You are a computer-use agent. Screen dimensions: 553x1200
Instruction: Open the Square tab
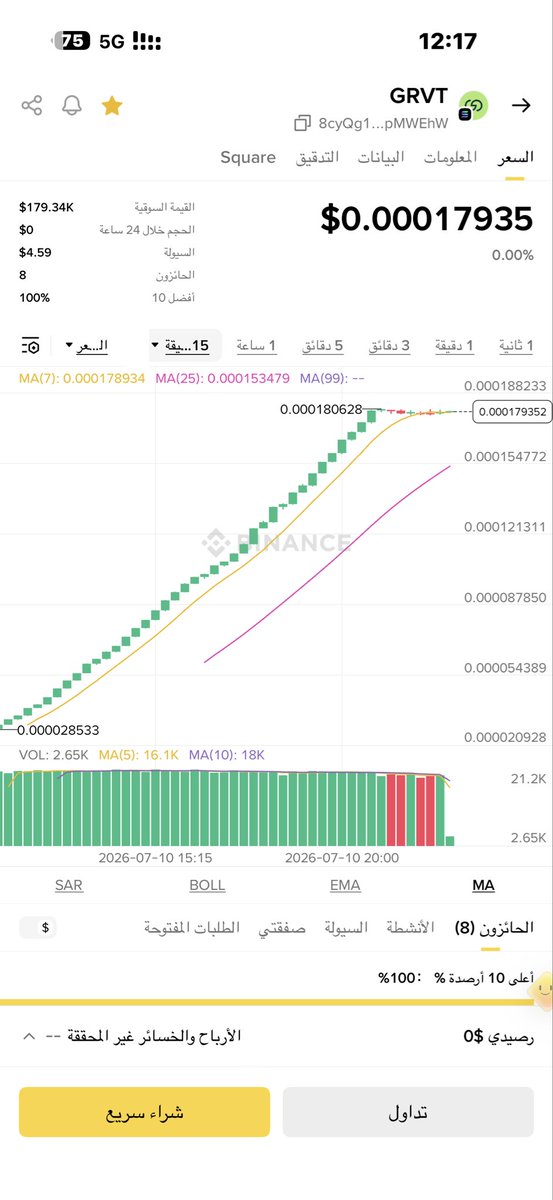(248, 157)
